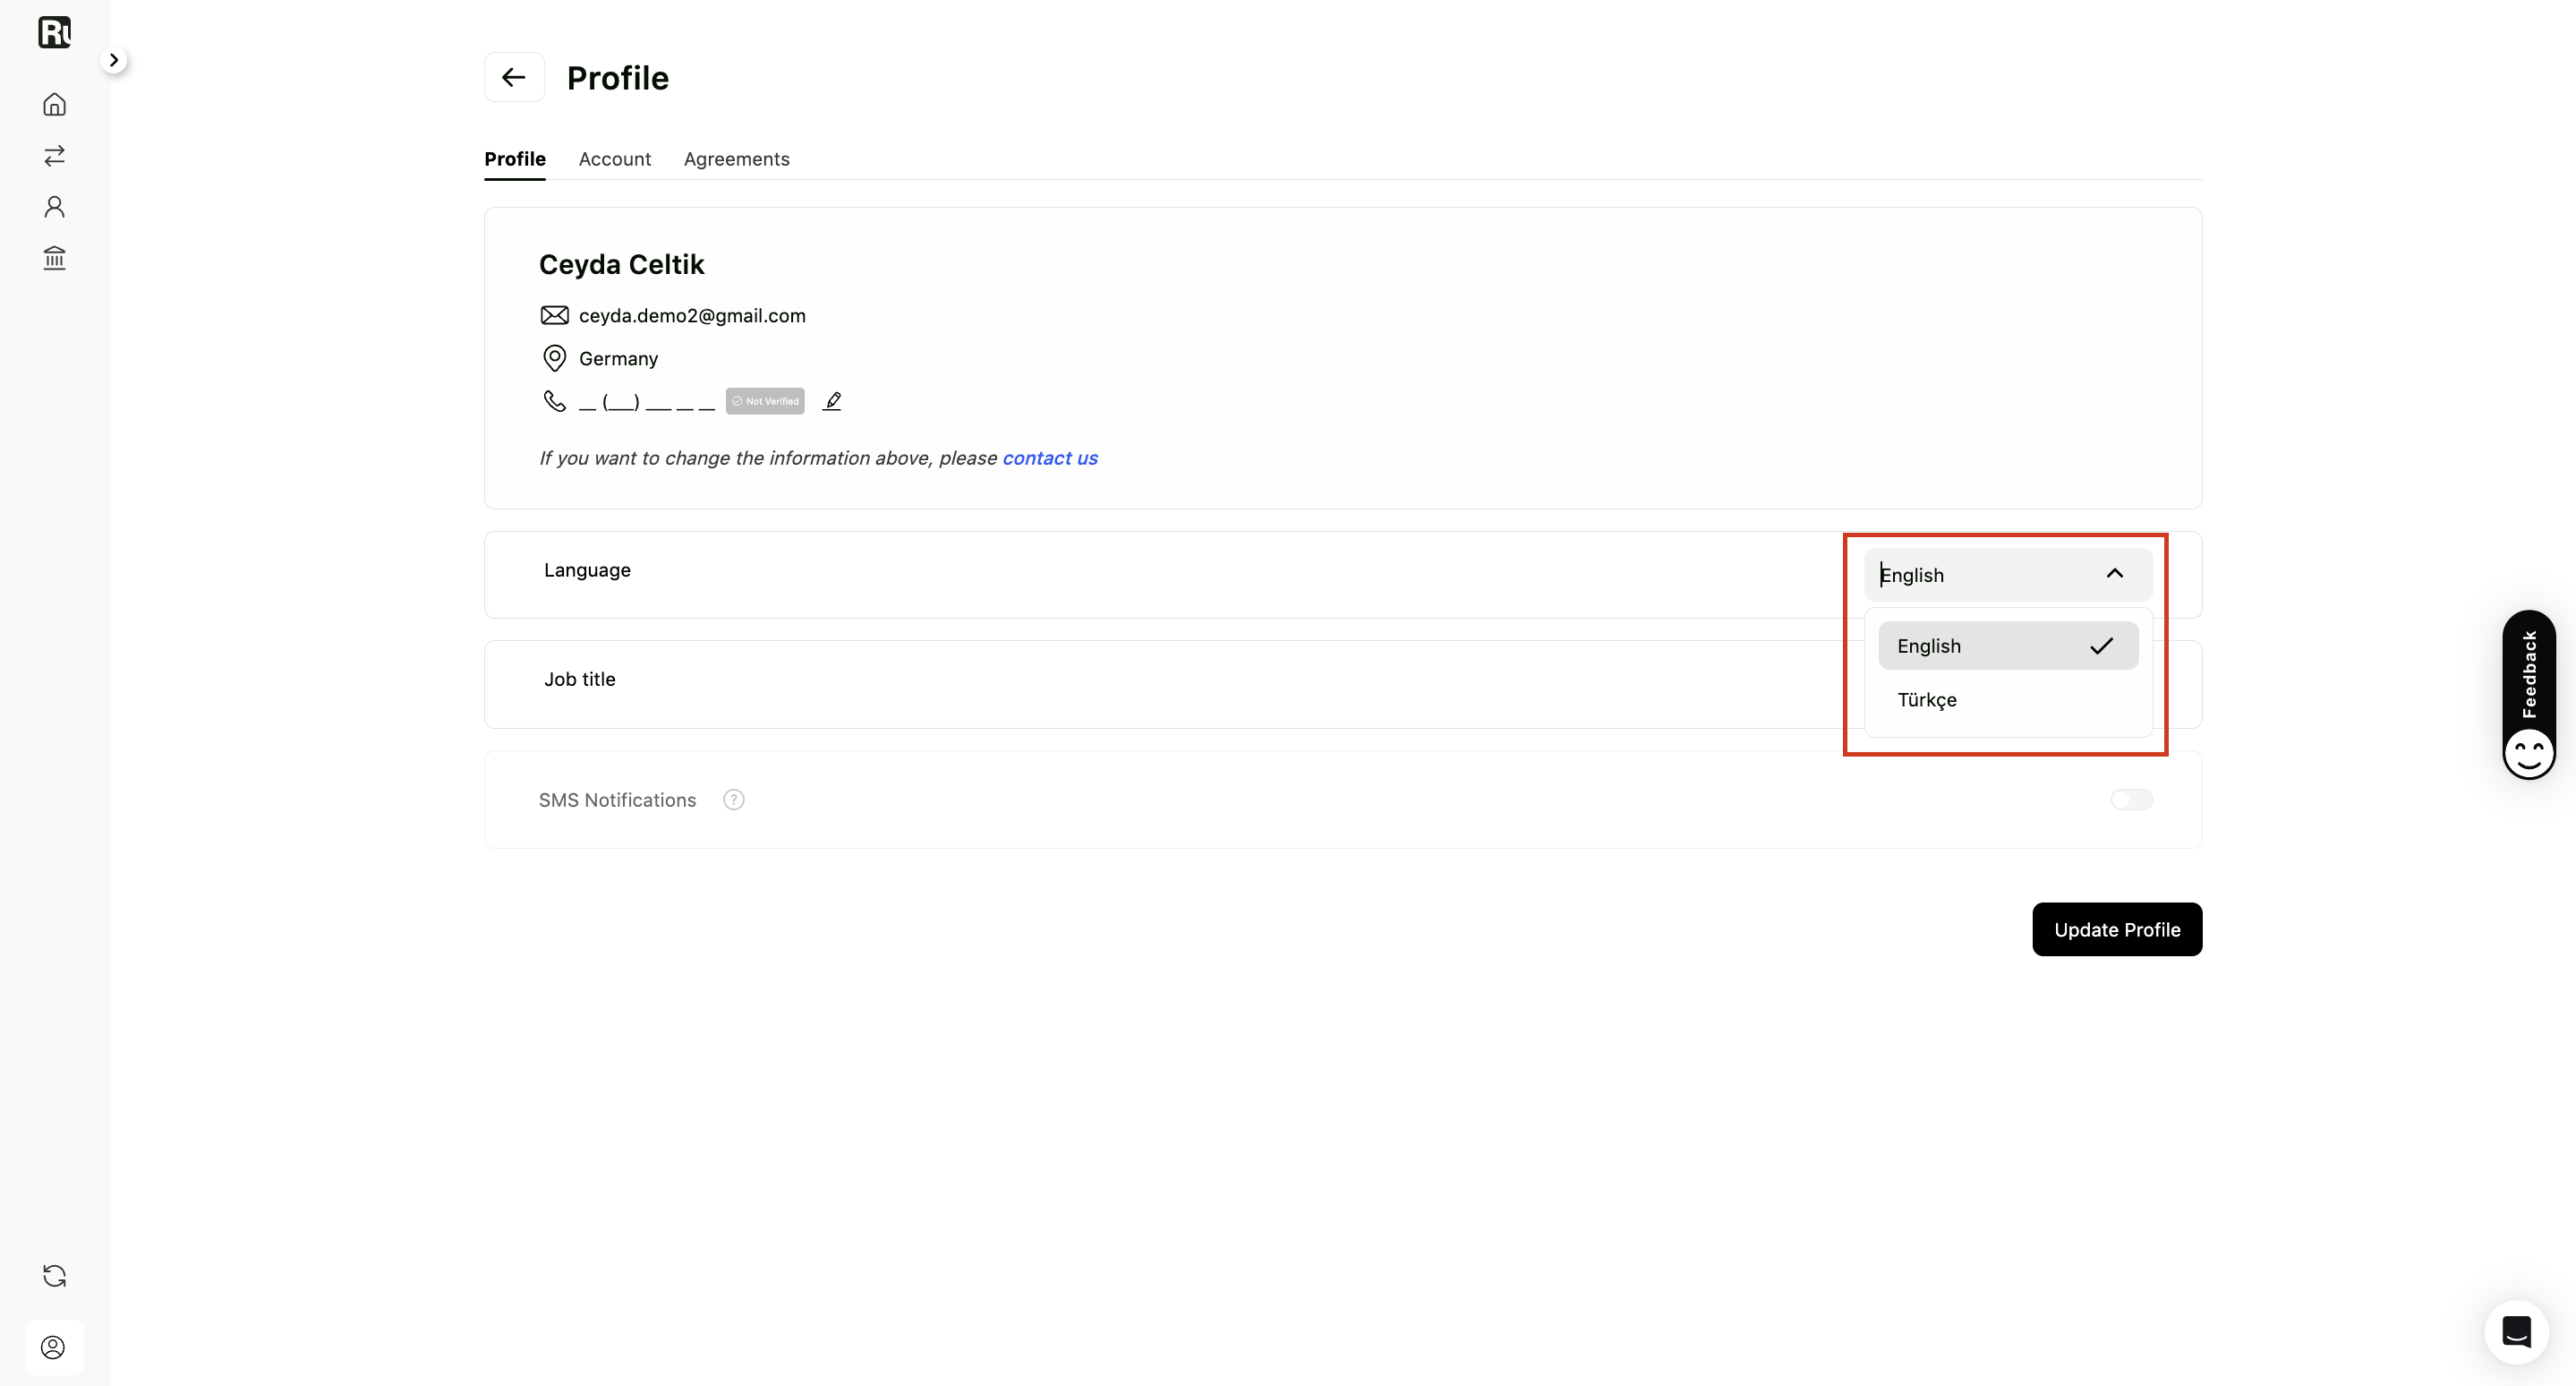This screenshot has height=1386, width=2576.
Task: Click the back arrow next to Profile
Action: coord(514,77)
